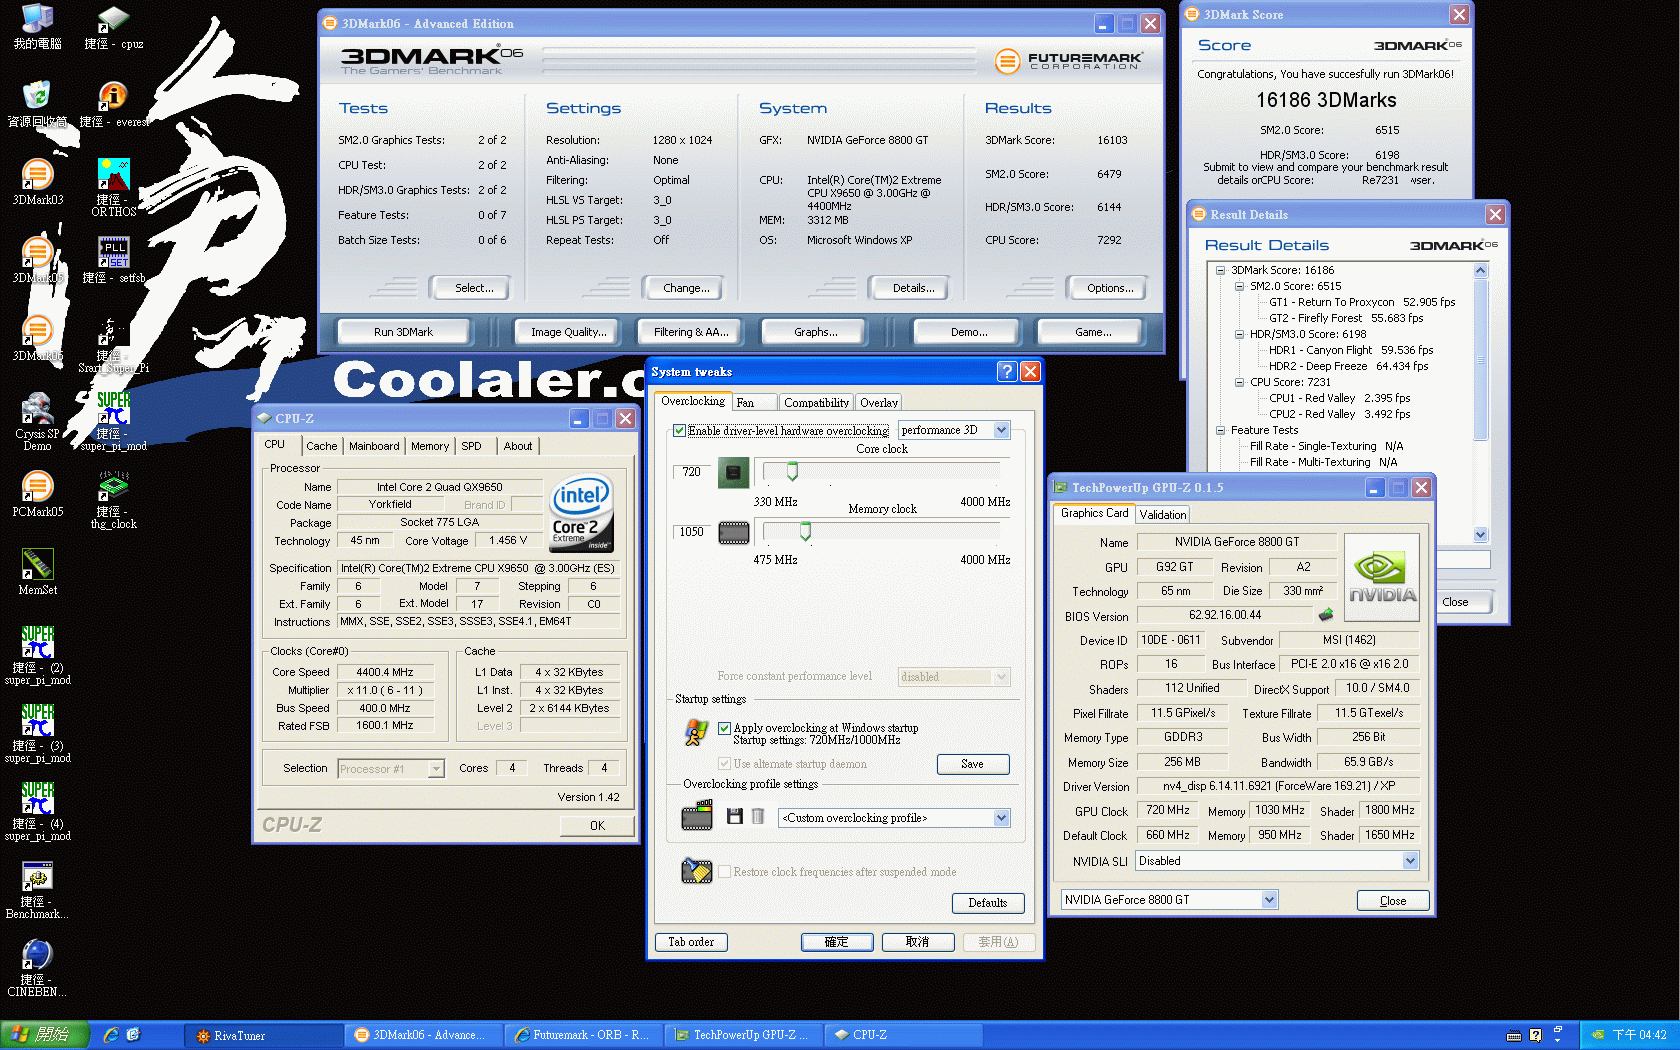Collapse the SM2.0 Score: 6515 node
The width and height of the screenshot is (1680, 1050).
(x=1240, y=286)
